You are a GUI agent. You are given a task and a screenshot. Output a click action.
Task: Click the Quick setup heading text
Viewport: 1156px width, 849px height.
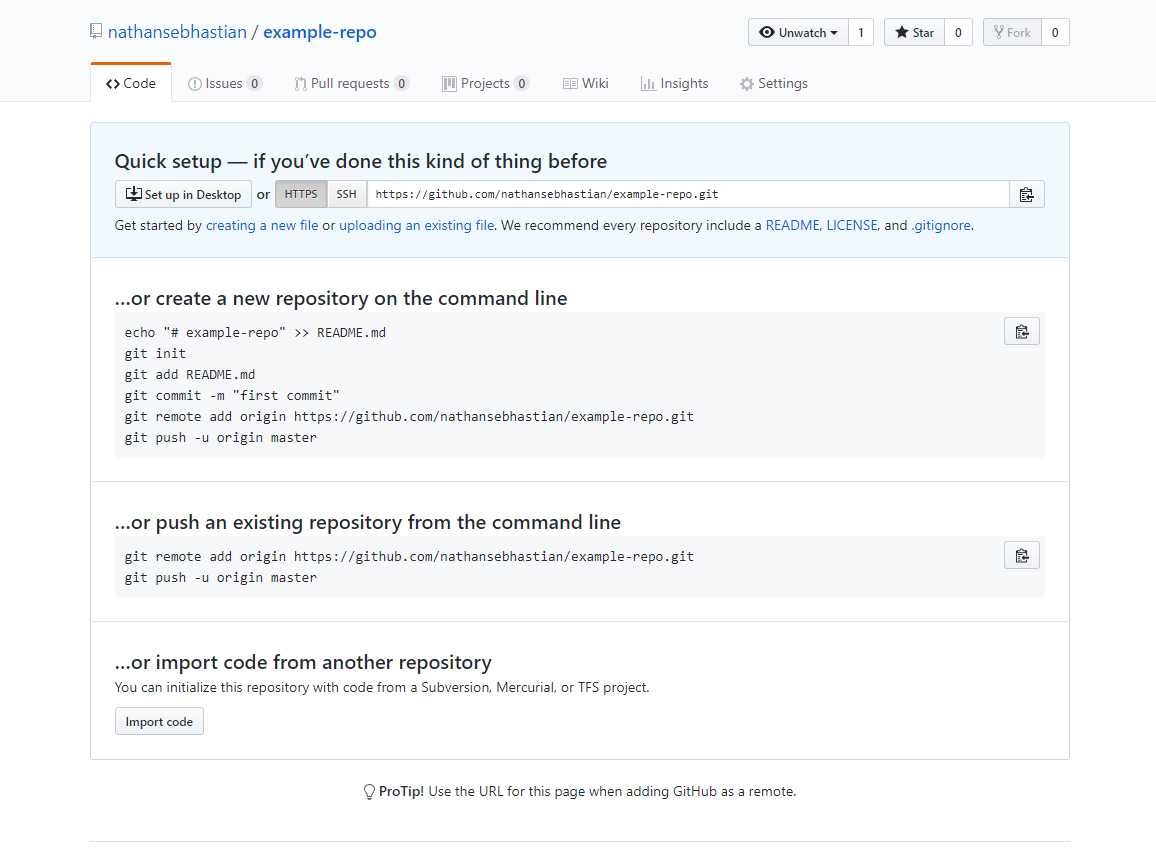361,161
